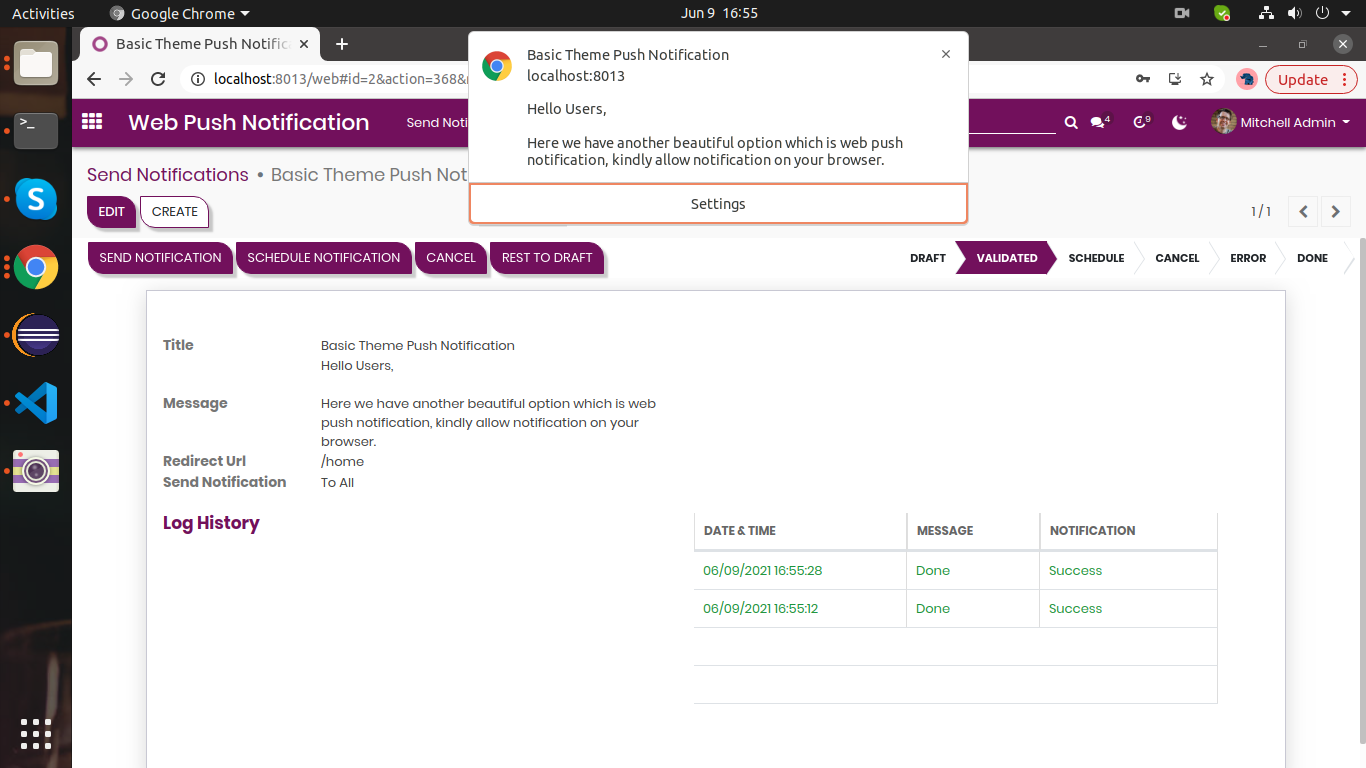
Task: Select the Done status stage
Action: tap(1312, 258)
